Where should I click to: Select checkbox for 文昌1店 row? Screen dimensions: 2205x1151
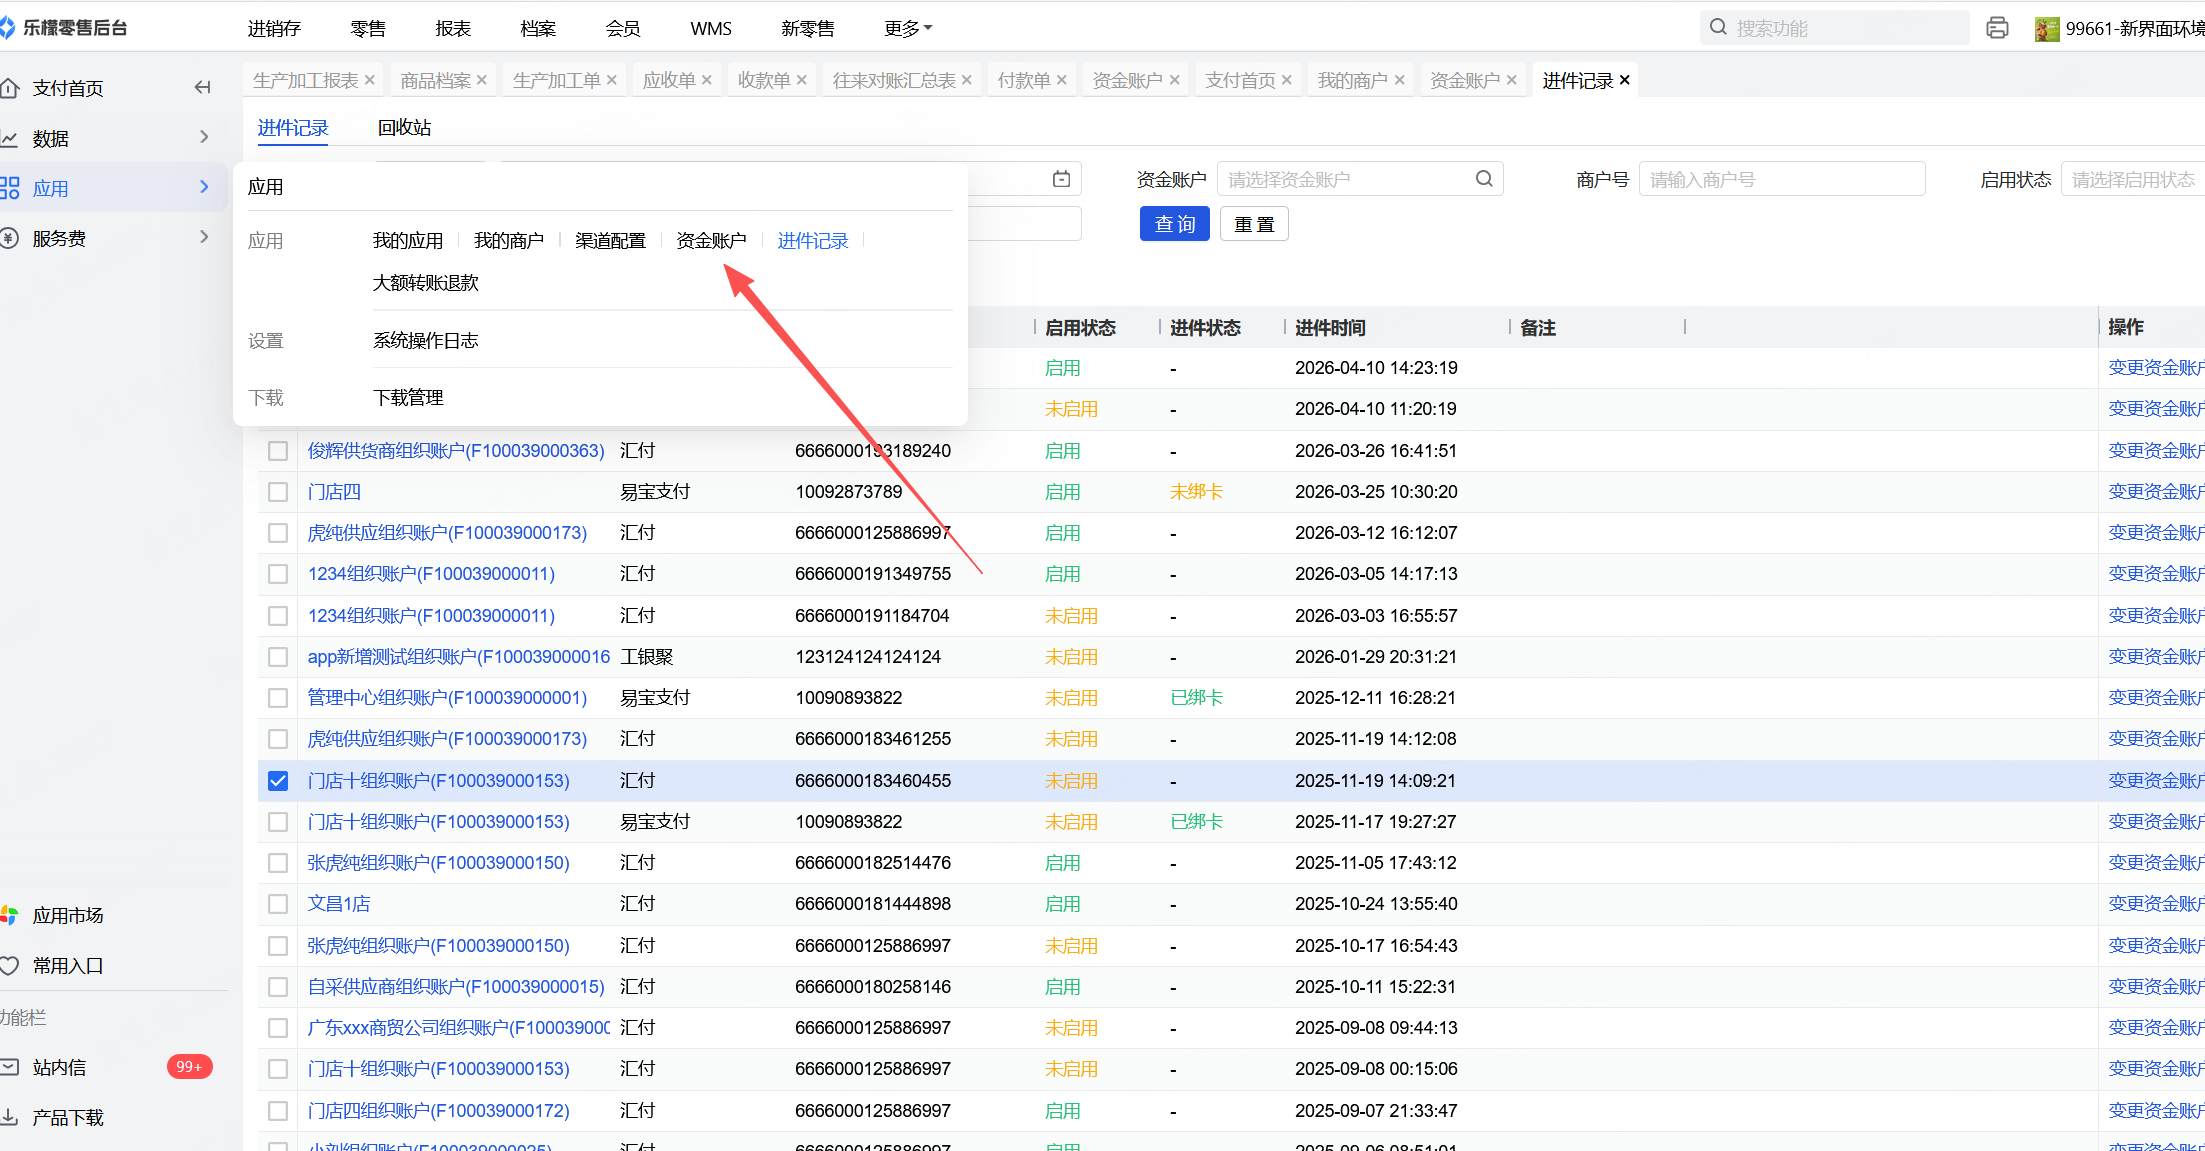(278, 904)
